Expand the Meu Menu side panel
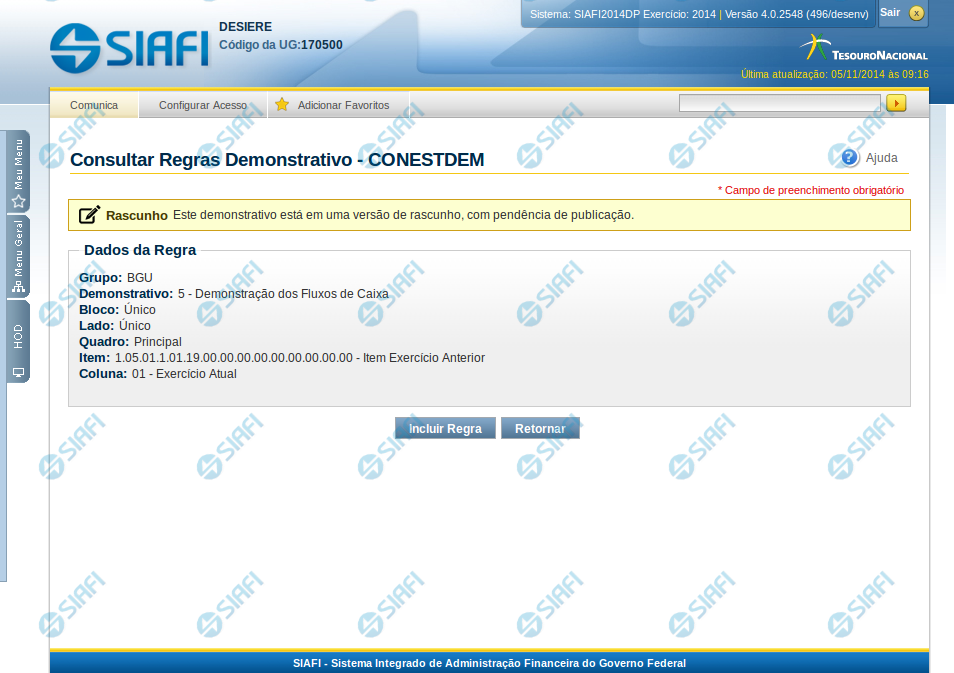 18,171
